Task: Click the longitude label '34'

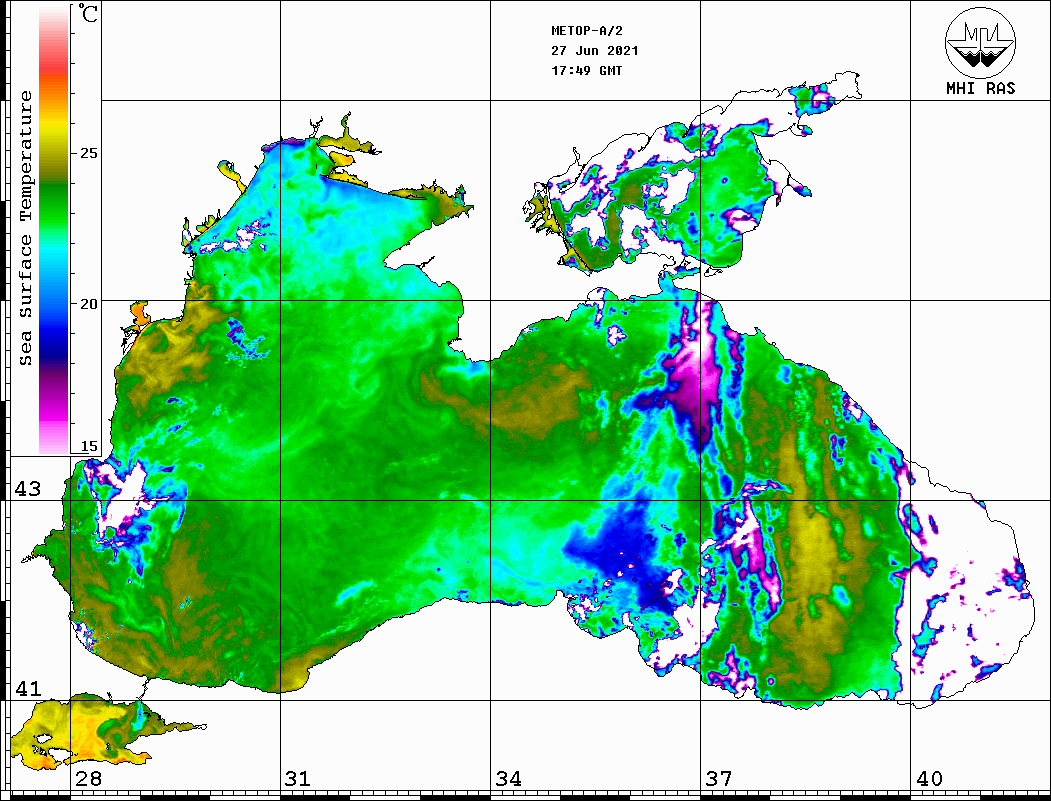Action: click(509, 778)
